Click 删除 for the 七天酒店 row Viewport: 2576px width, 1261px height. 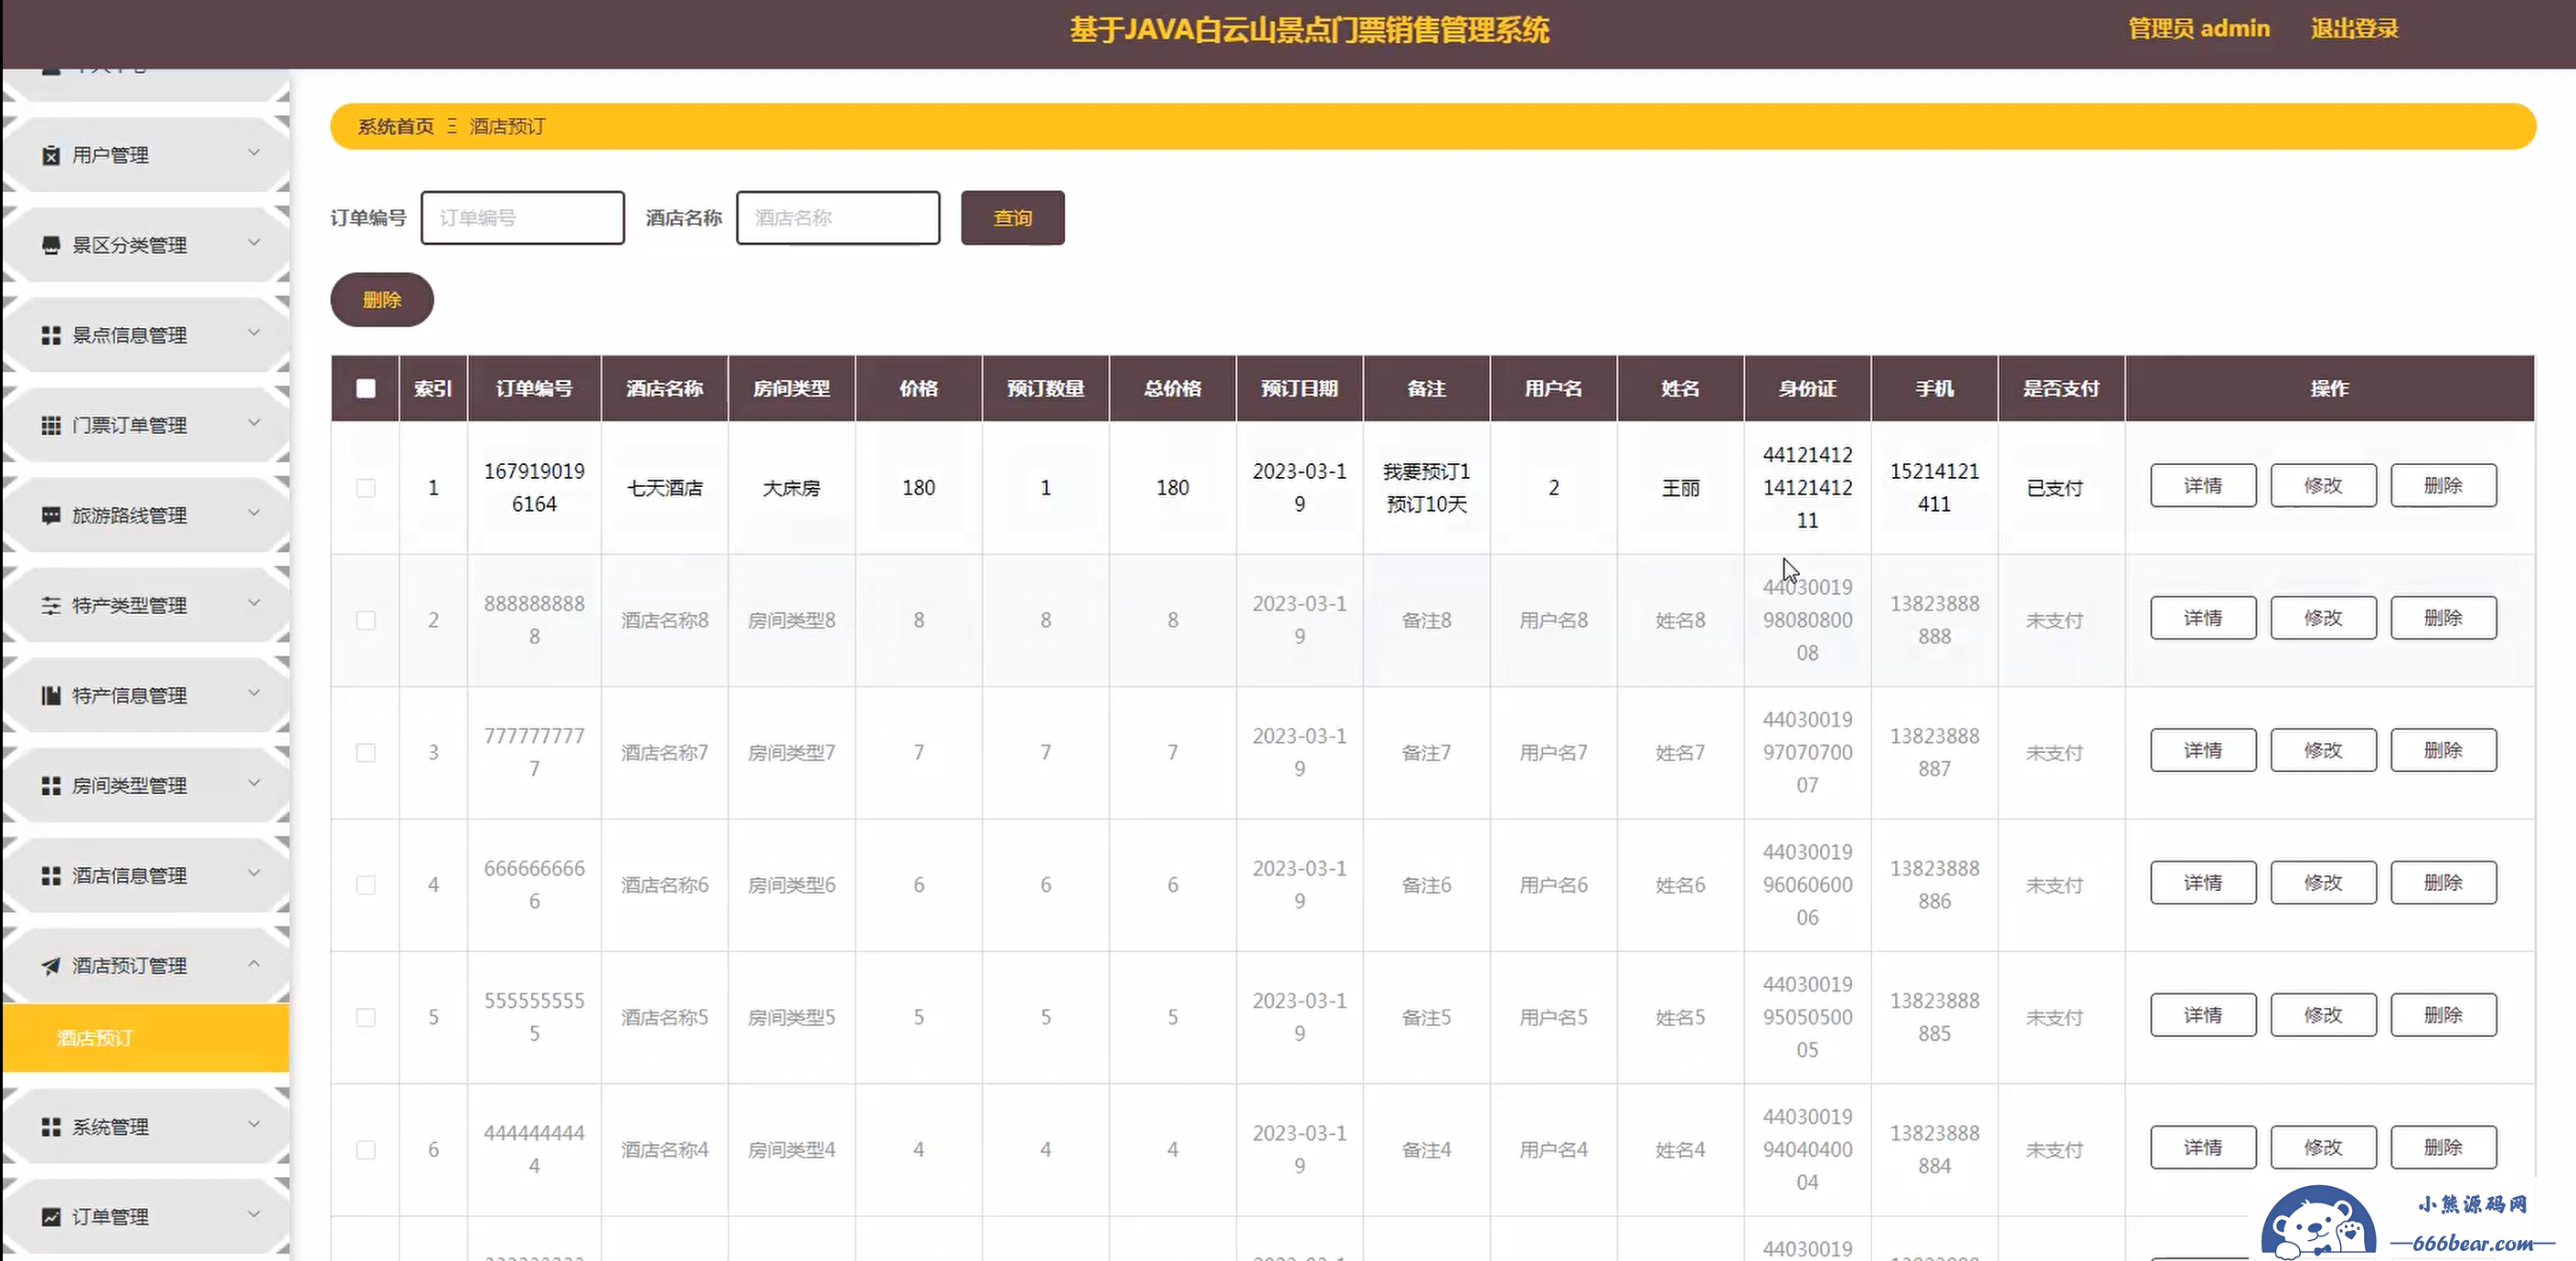click(2443, 485)
